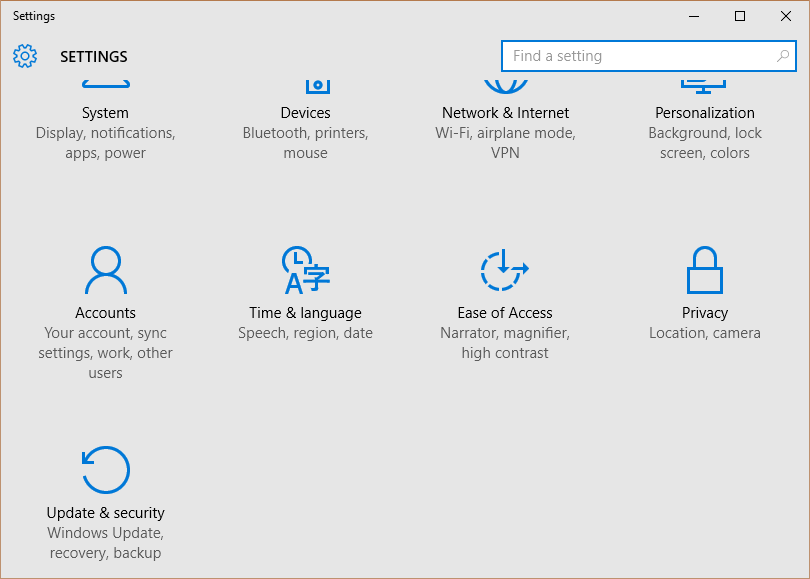The width and height of the screenshot is (810, 579).
Task: Open the Privacy padlock icon
Action: click(705, 270)
